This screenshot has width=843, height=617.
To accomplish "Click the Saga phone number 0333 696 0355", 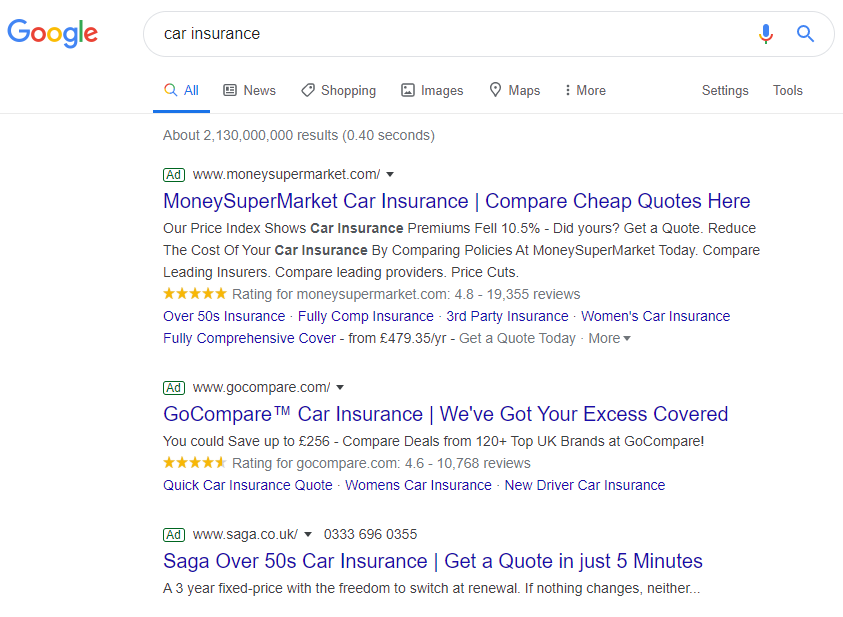I will 370,535.
